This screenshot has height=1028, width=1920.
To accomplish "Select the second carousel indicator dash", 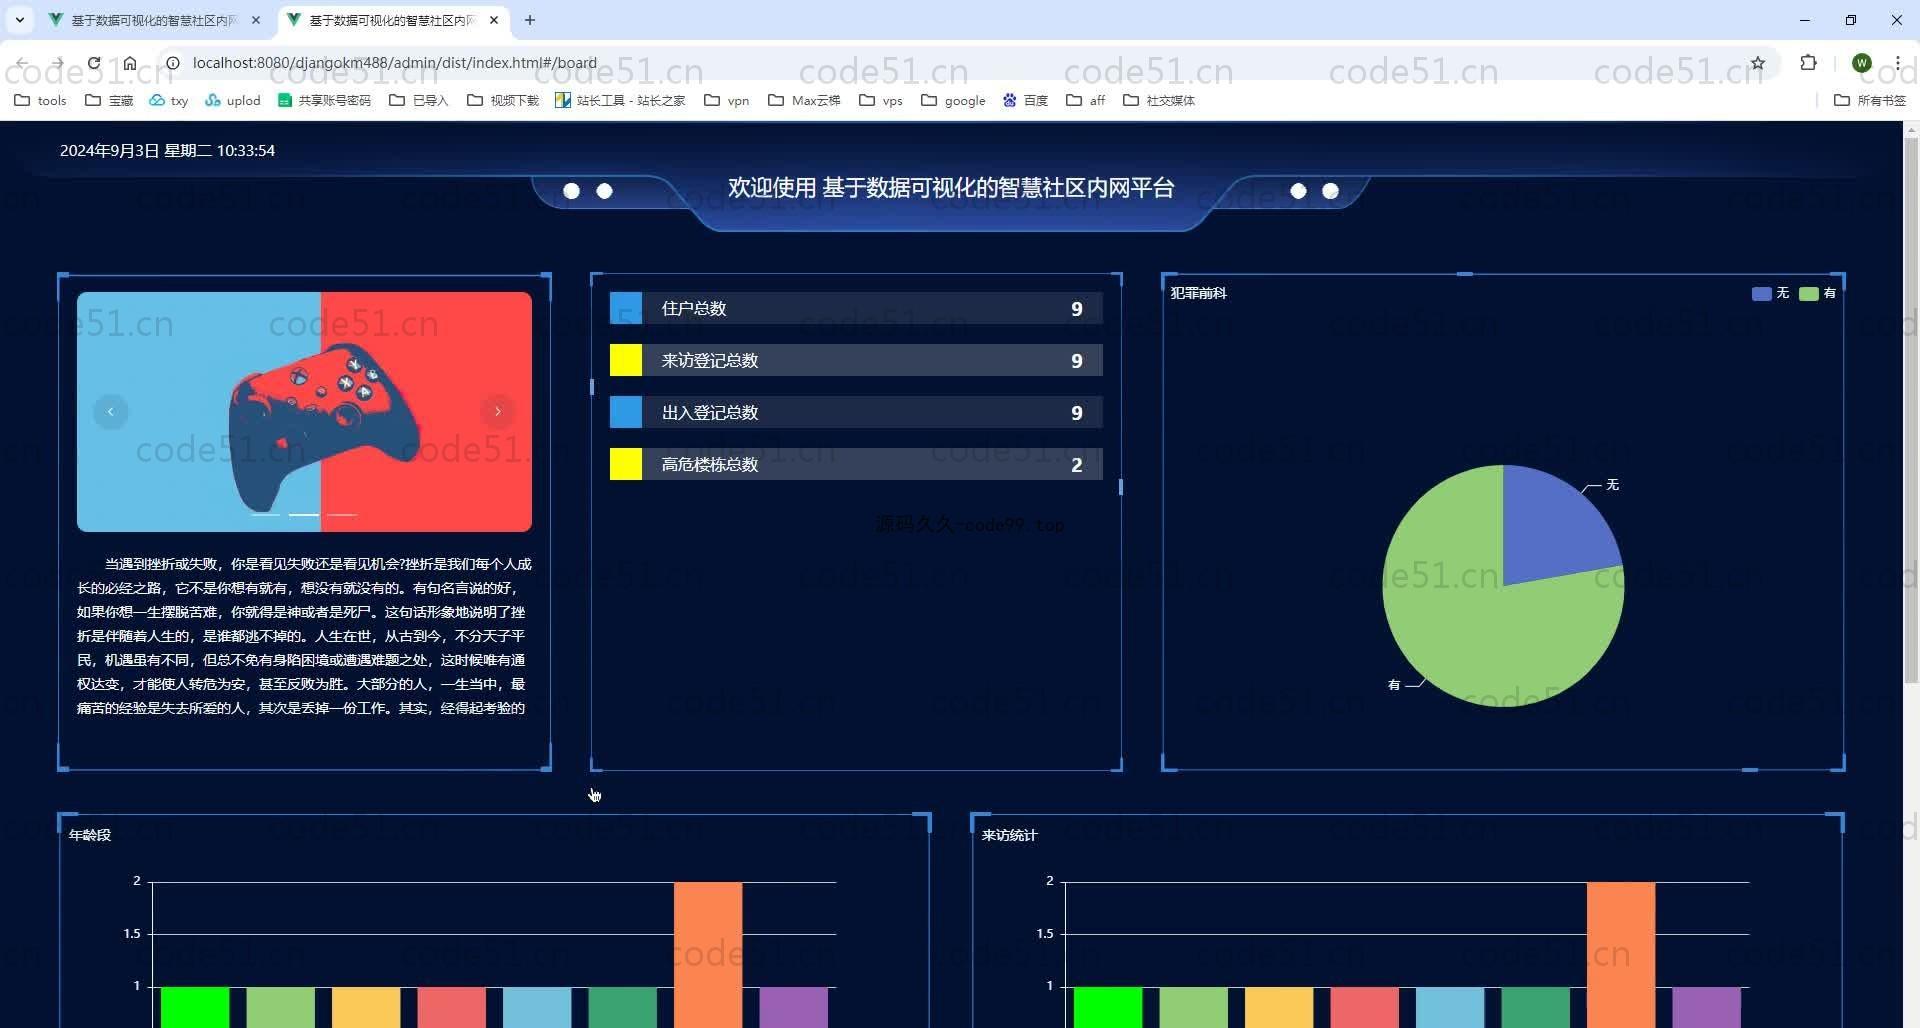I will pyautogui.click(x=304, y=515).
